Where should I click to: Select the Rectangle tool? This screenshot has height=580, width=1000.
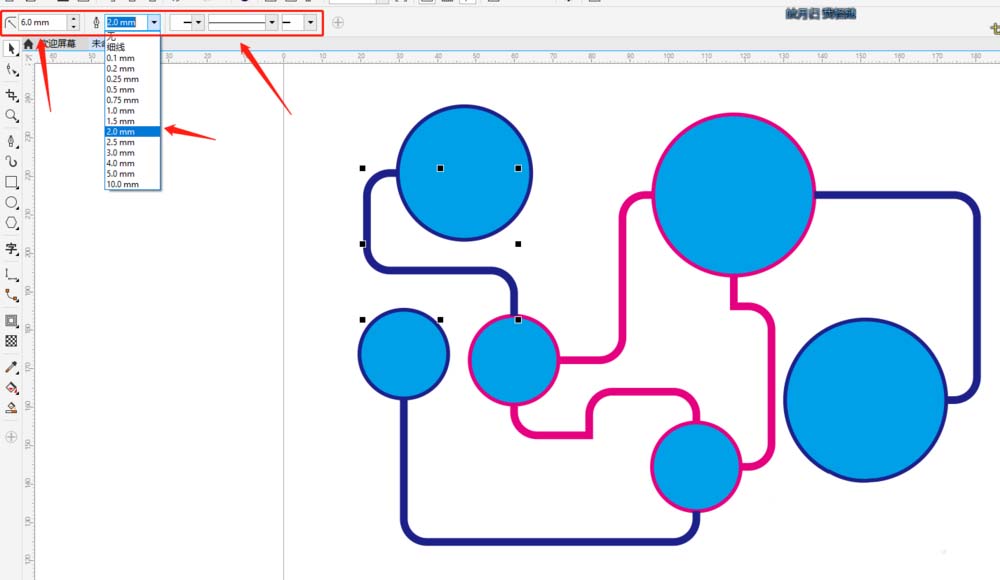pyautogui.click(x=11, y=182)
